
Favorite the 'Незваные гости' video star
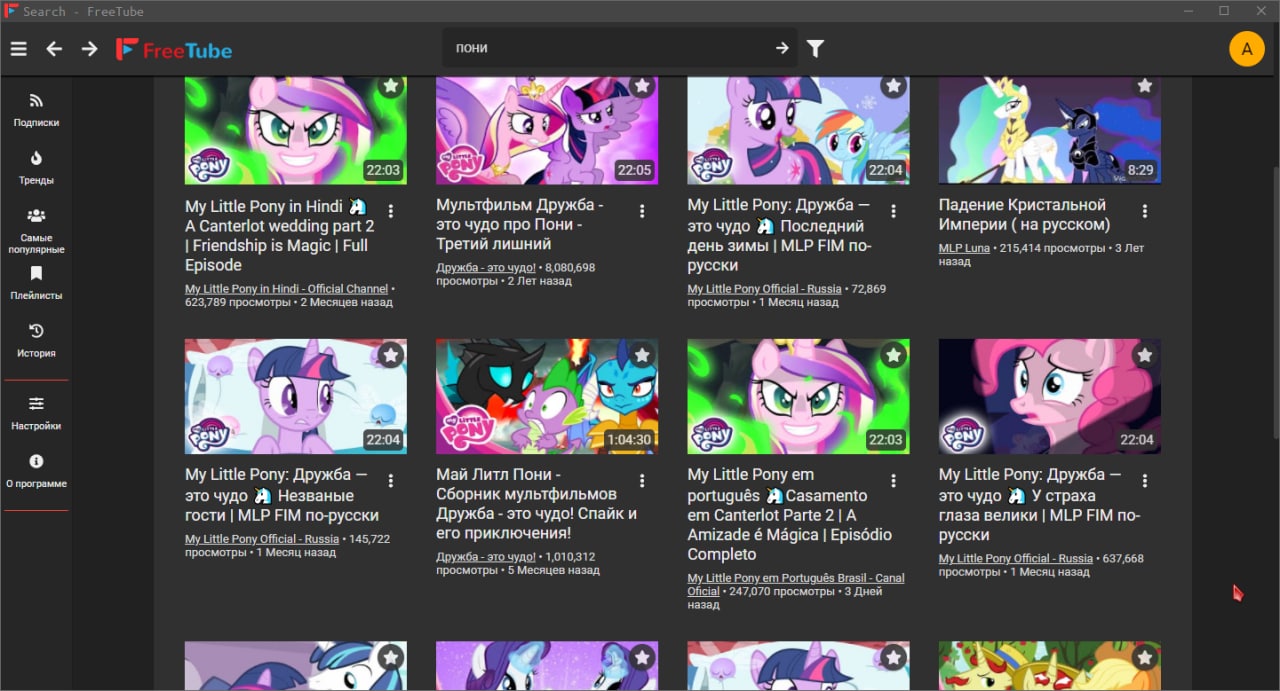click(x=391, y=355)
